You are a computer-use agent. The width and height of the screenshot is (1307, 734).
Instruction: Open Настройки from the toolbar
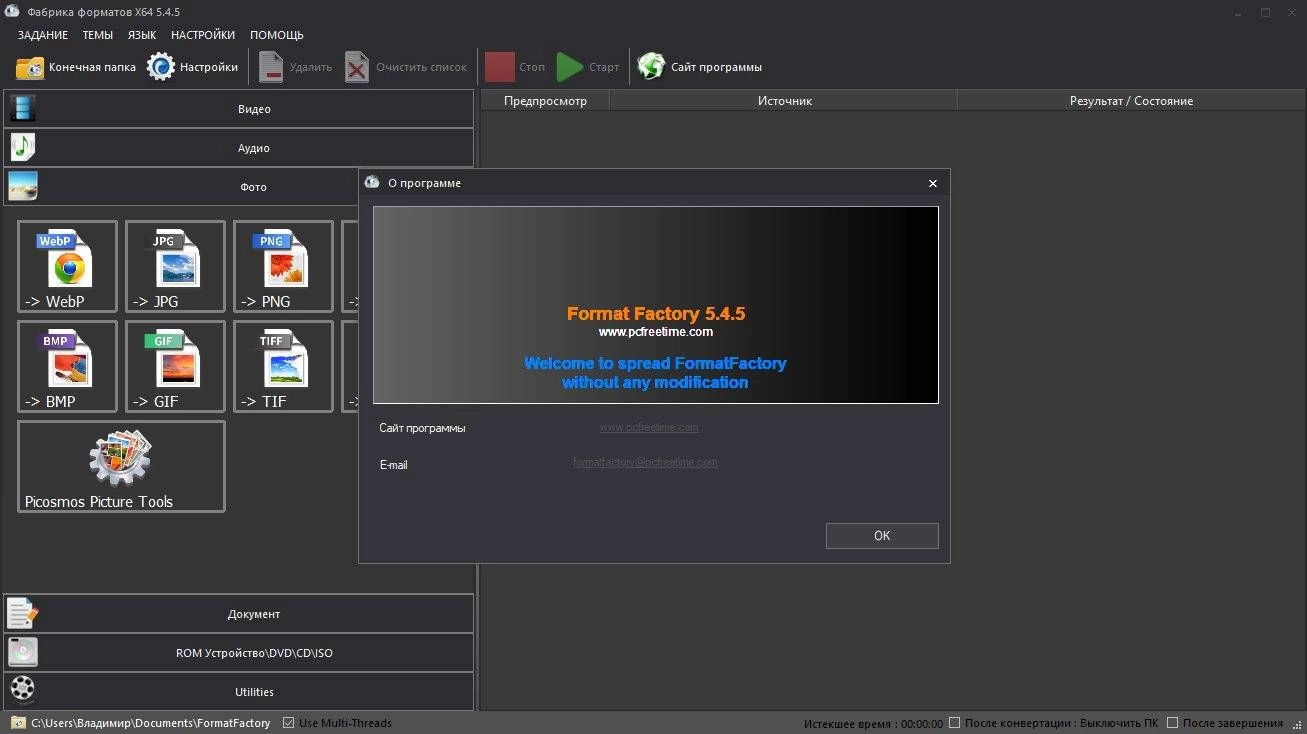click(193, 67)
